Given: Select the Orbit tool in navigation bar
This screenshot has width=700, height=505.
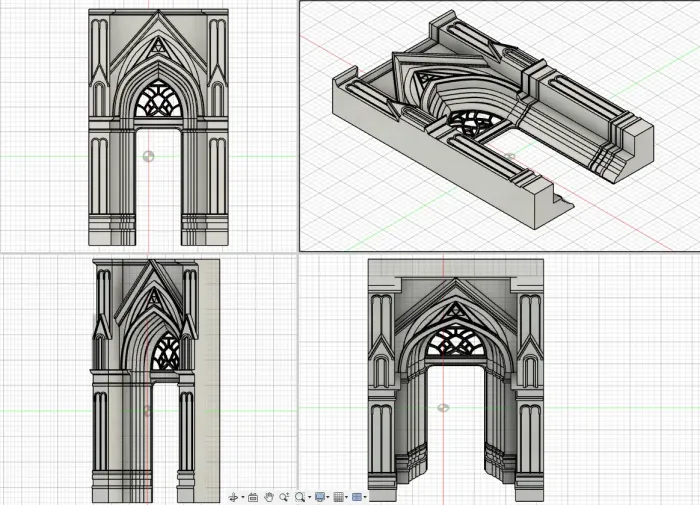Looking at the screenshot, I should pos(233,497).
